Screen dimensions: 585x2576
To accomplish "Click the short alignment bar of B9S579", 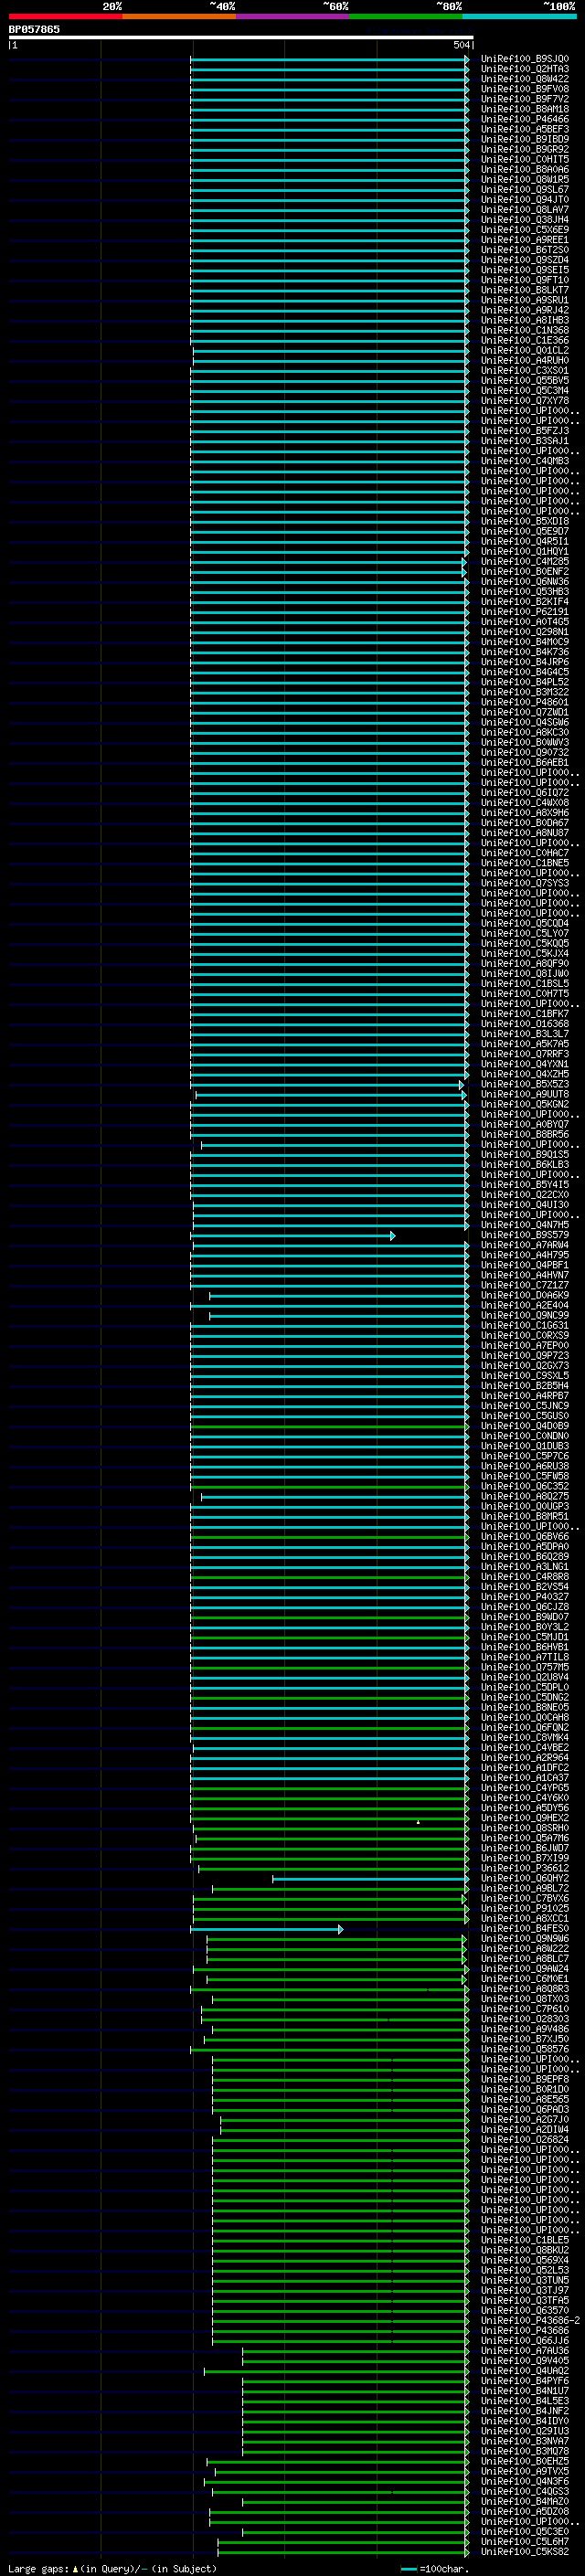I will [293, 1236].
